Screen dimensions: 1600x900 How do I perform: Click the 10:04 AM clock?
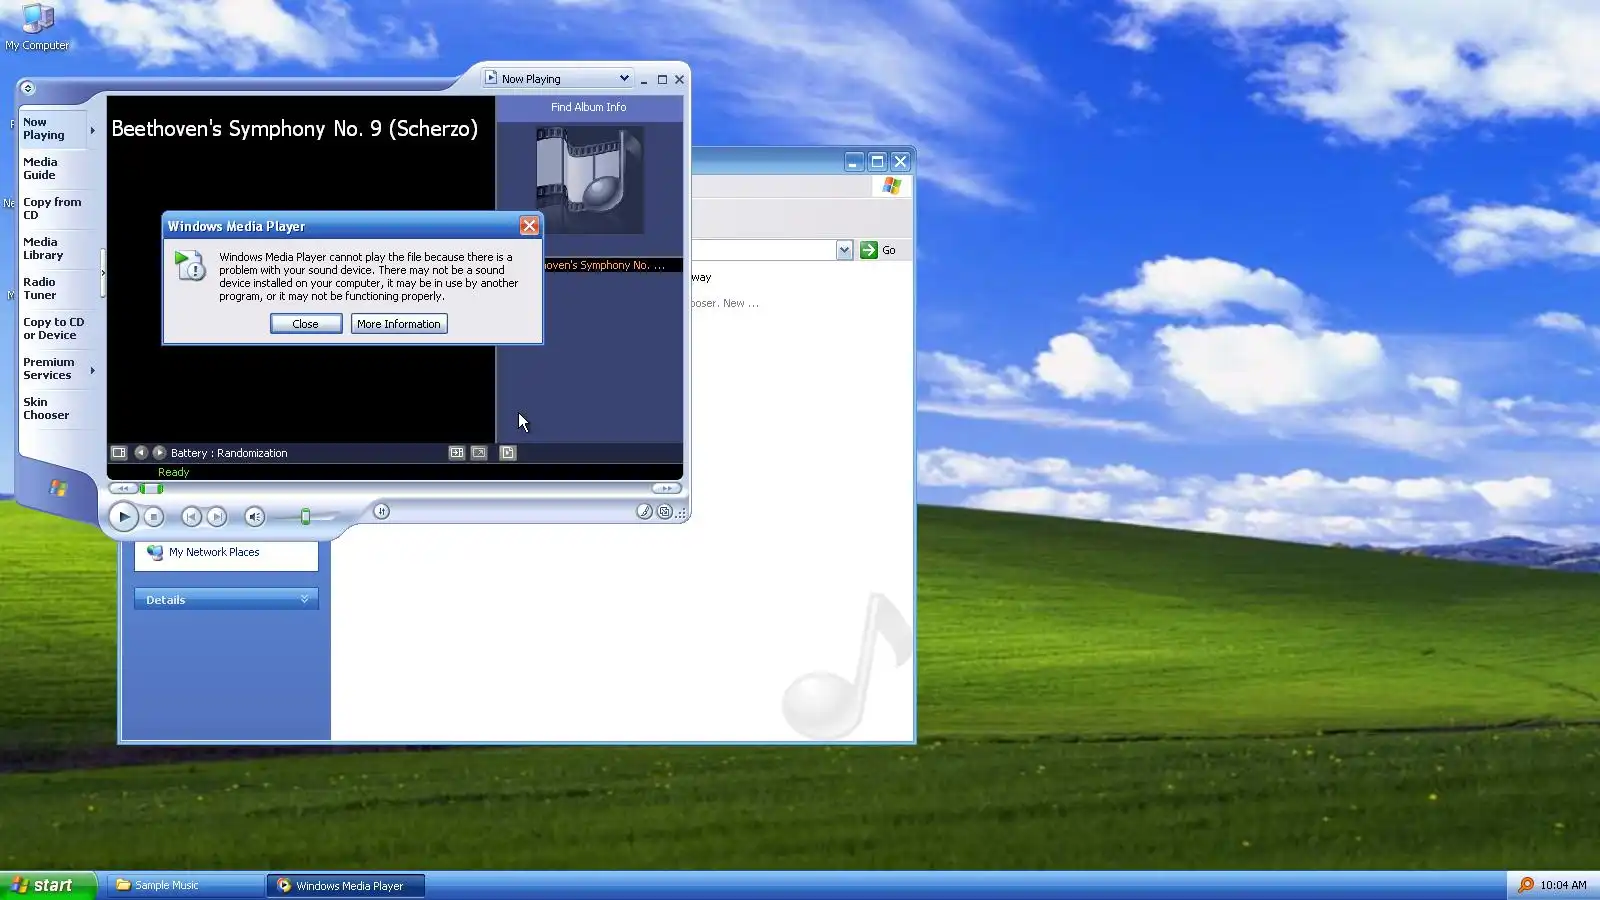click(1563, 885)
